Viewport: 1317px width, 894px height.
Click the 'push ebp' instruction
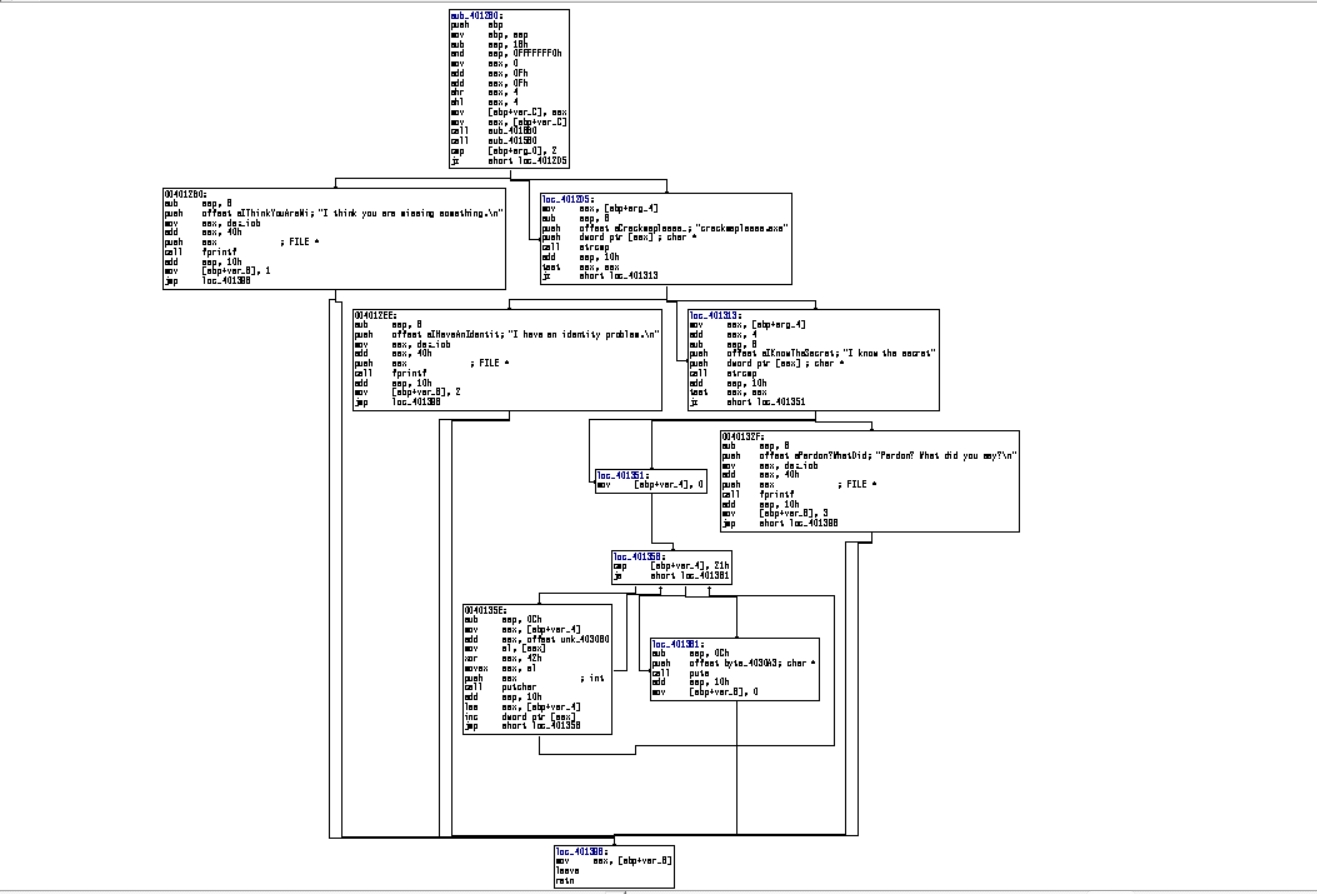point(476,25)
